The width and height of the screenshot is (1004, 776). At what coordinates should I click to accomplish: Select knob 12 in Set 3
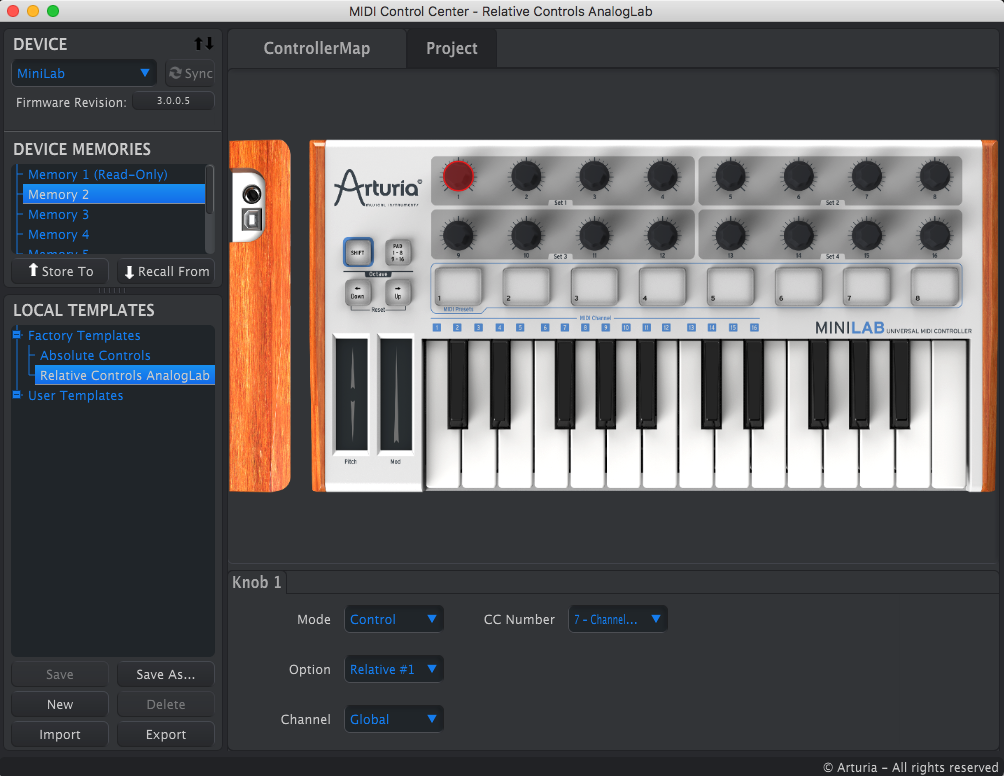662,234
